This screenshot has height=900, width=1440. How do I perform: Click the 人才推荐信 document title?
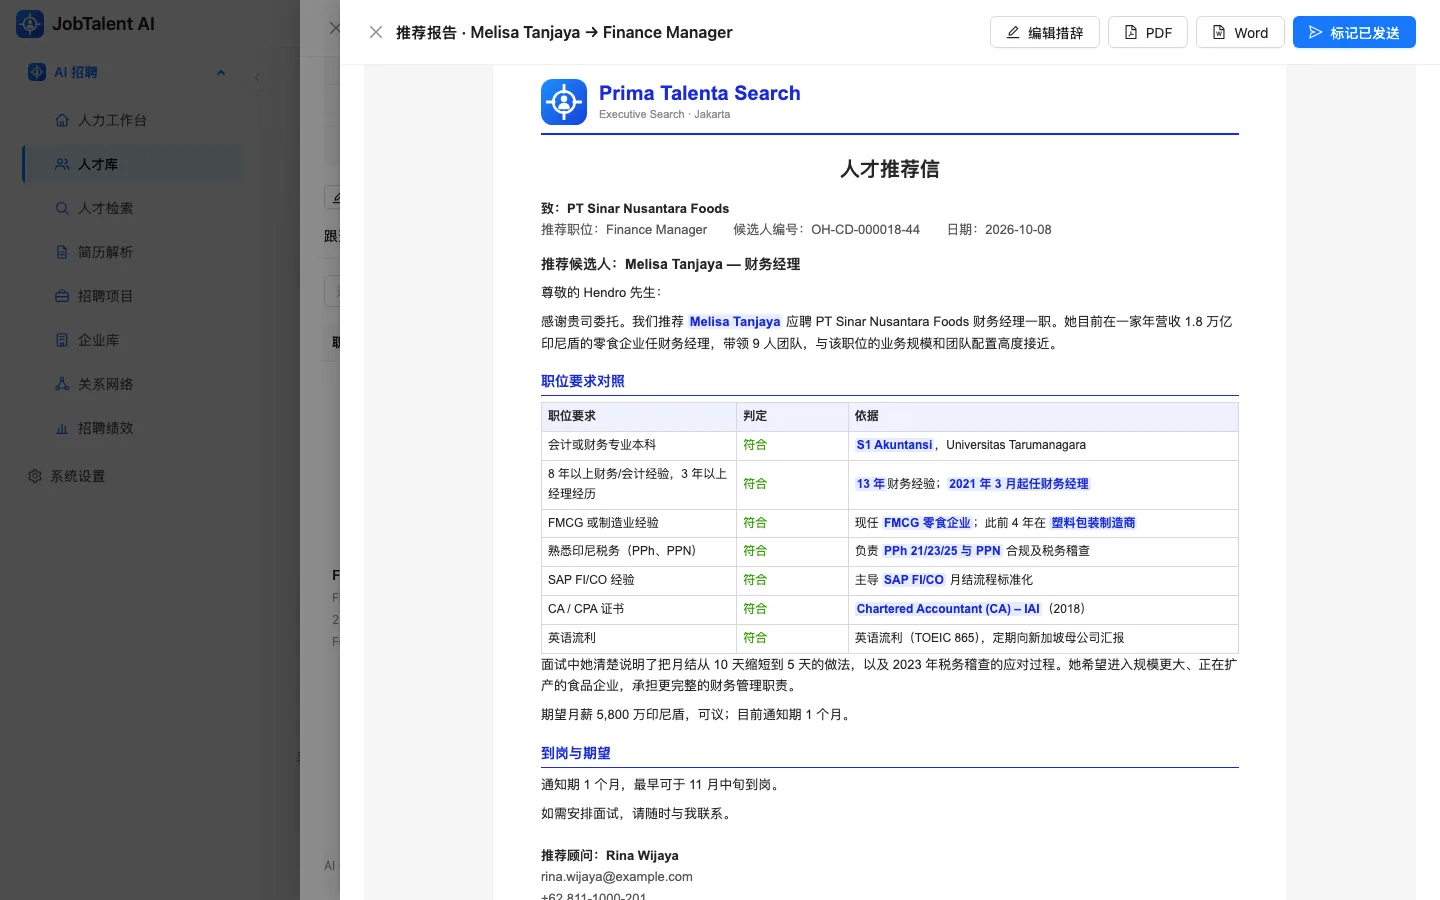coord(890,169)
